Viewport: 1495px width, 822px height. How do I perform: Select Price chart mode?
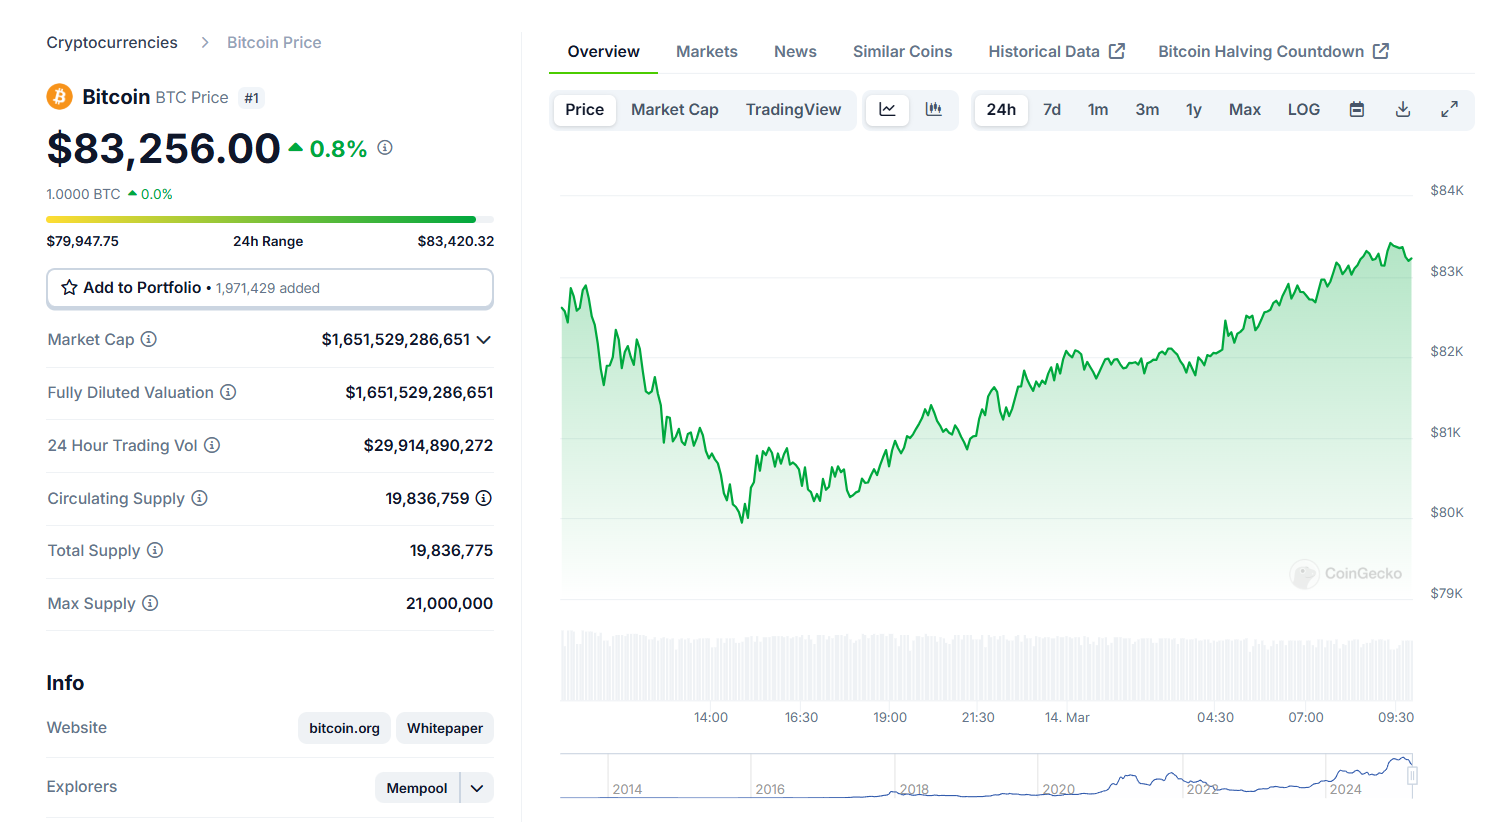tap(585, 110)
